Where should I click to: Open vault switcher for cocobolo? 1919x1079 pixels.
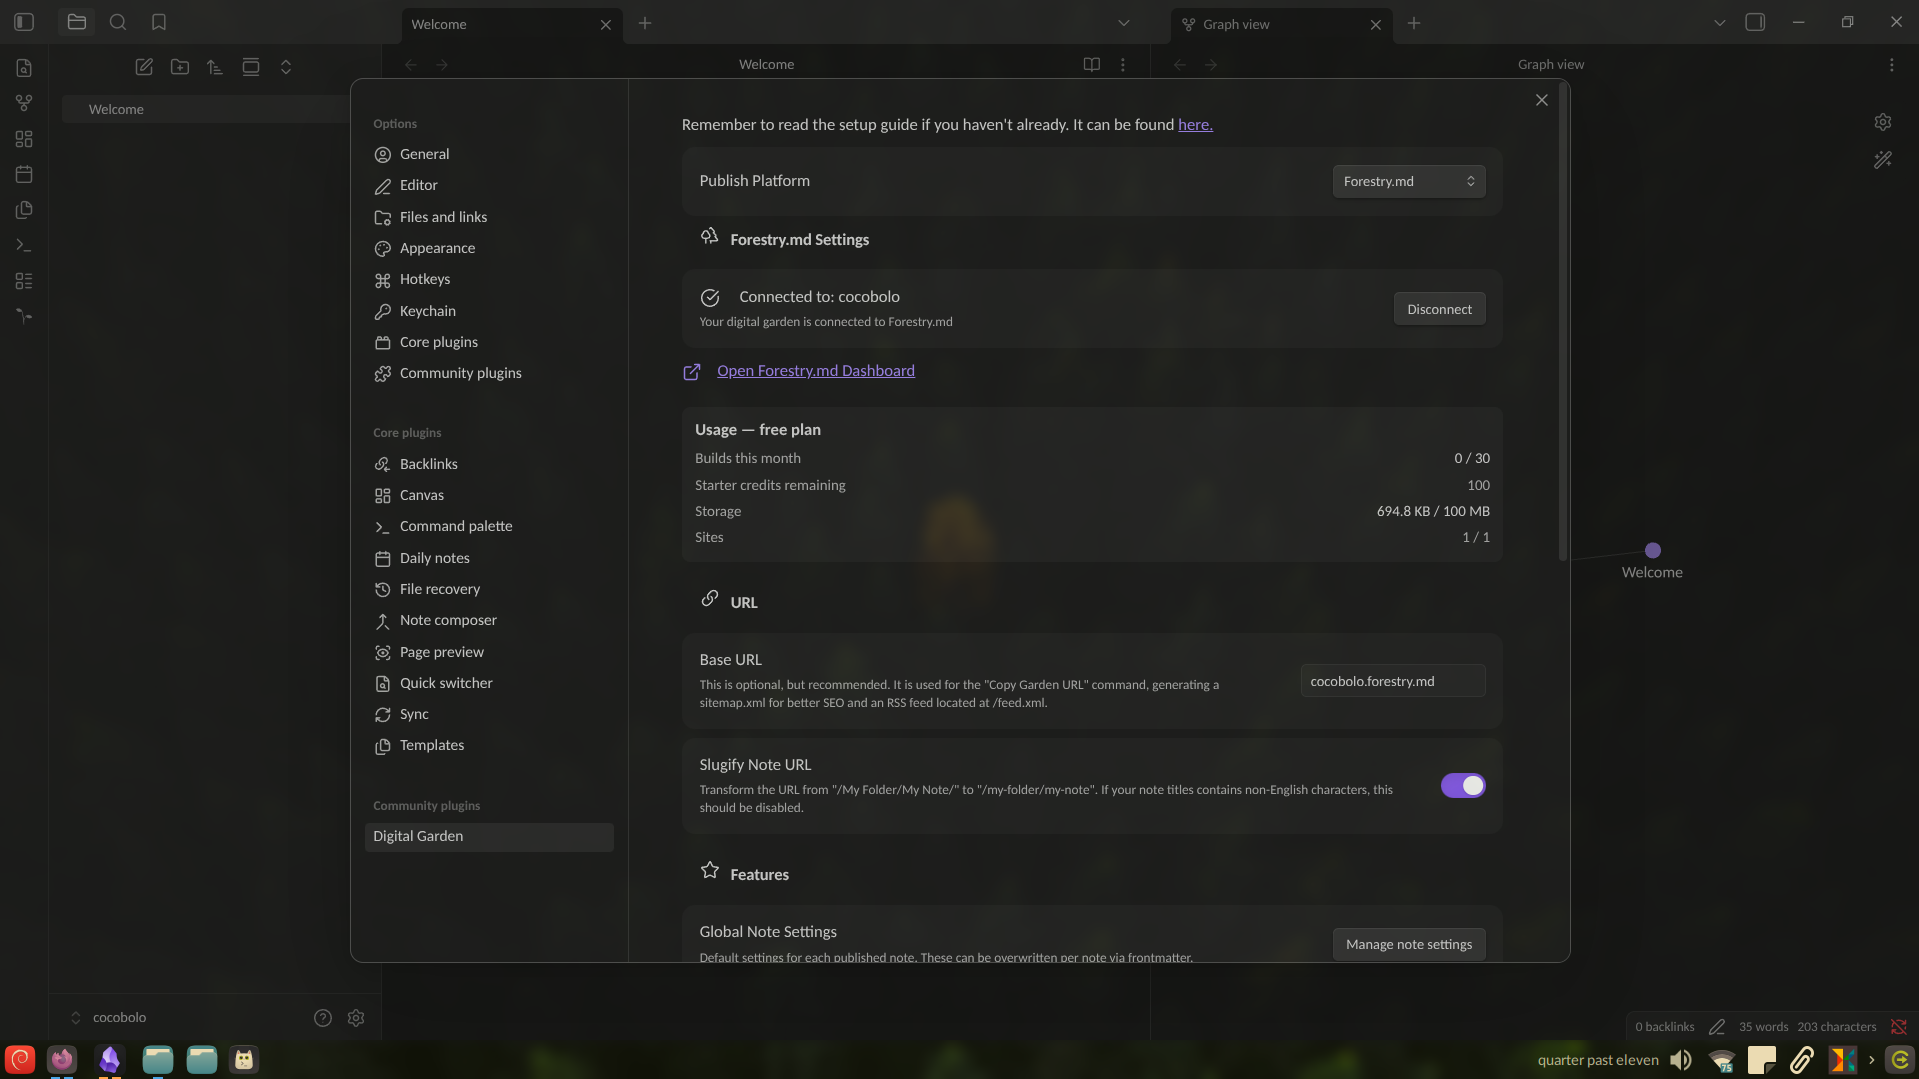110,1018
